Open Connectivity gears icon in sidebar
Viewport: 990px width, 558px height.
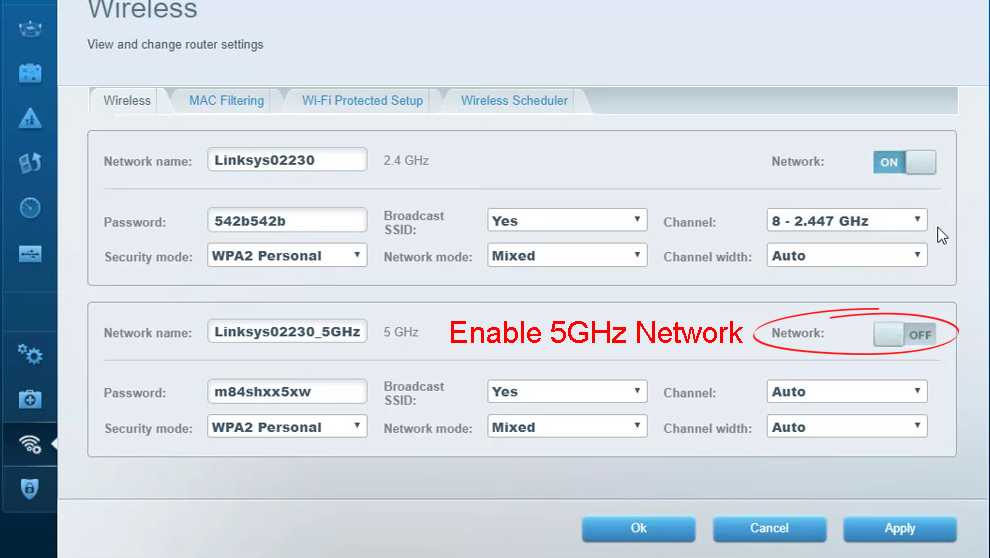tap(30, 354)
